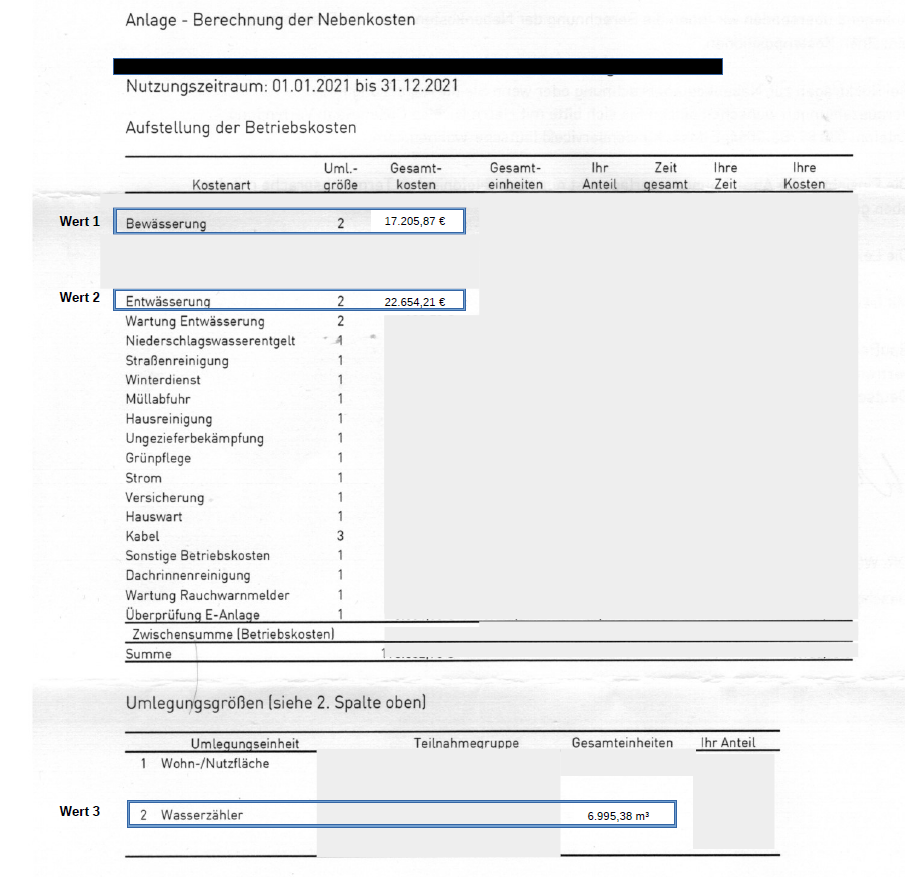
Task: Click the Entwässerung cost type row label
Action: click(168, 301)
